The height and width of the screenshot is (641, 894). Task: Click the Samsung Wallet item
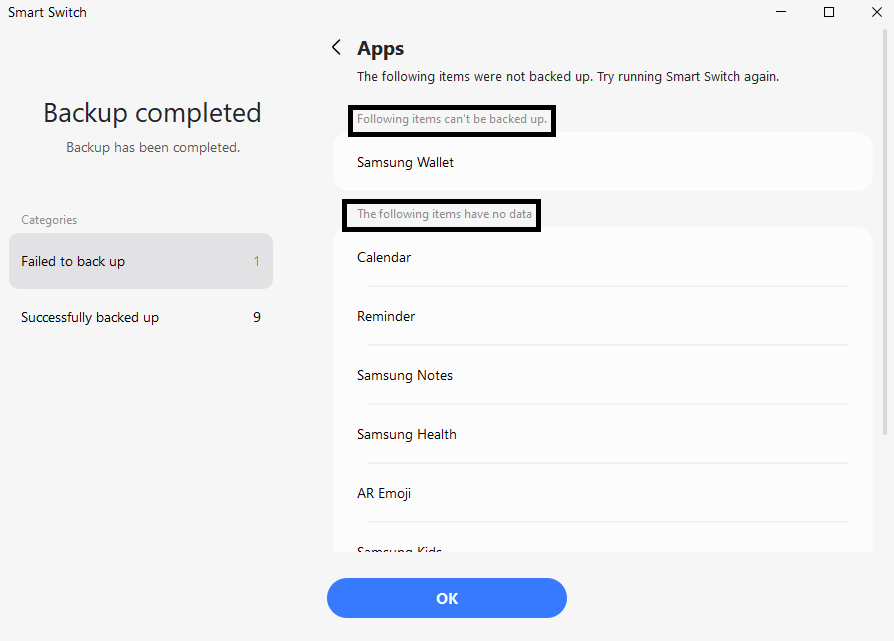coord(603,162)
